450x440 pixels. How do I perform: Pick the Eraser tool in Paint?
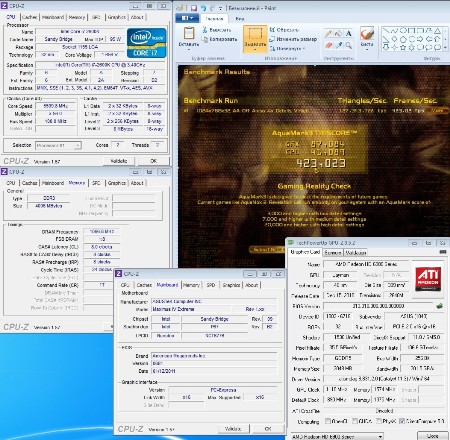329,45
